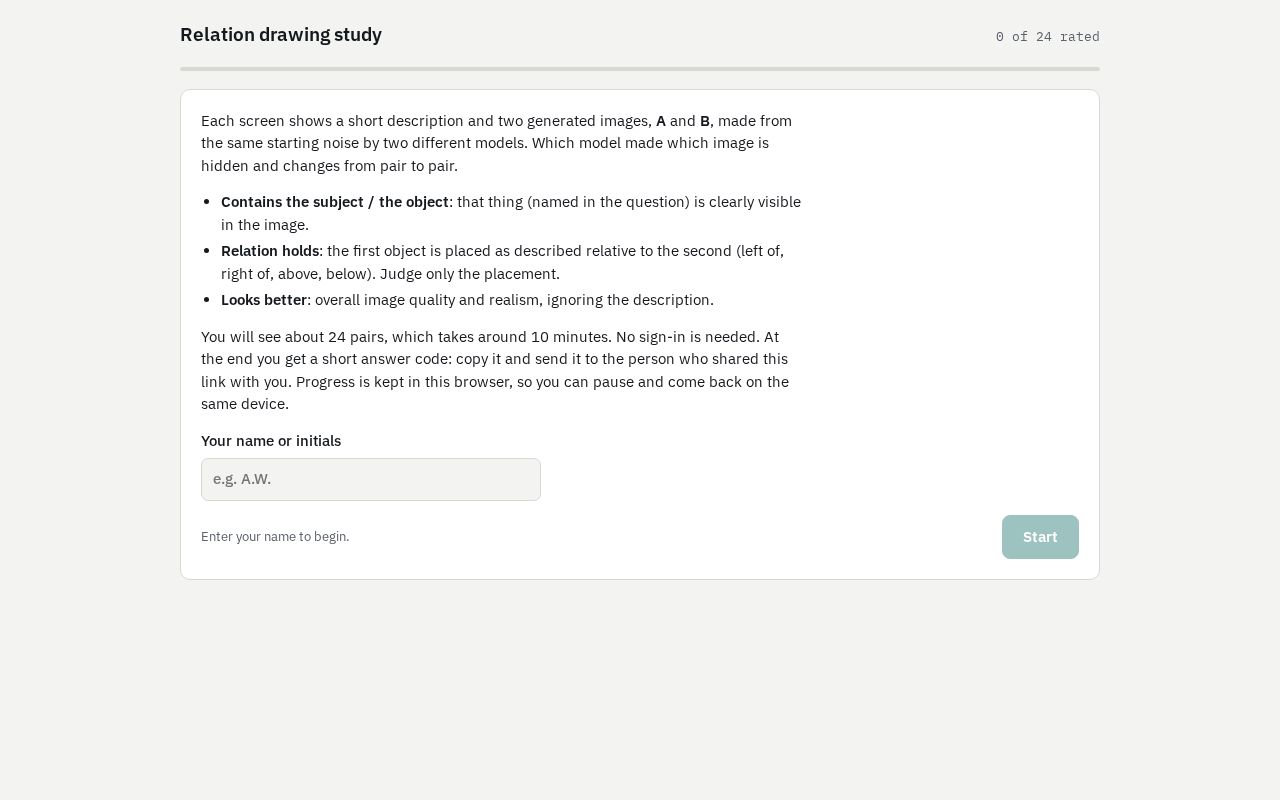1280x800 pixels.
Task: Click the "0 of 24 rated" counter
Action: 1047,37
